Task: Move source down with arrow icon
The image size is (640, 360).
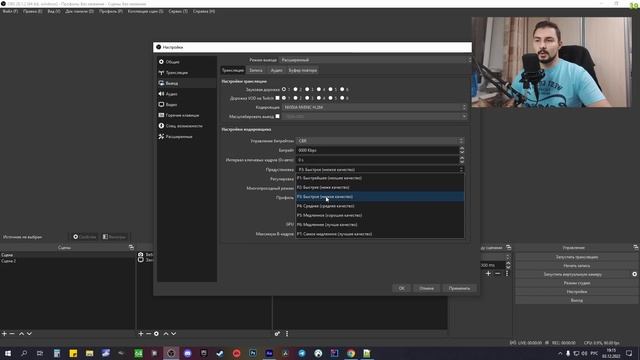Action: tap(173, 333)
